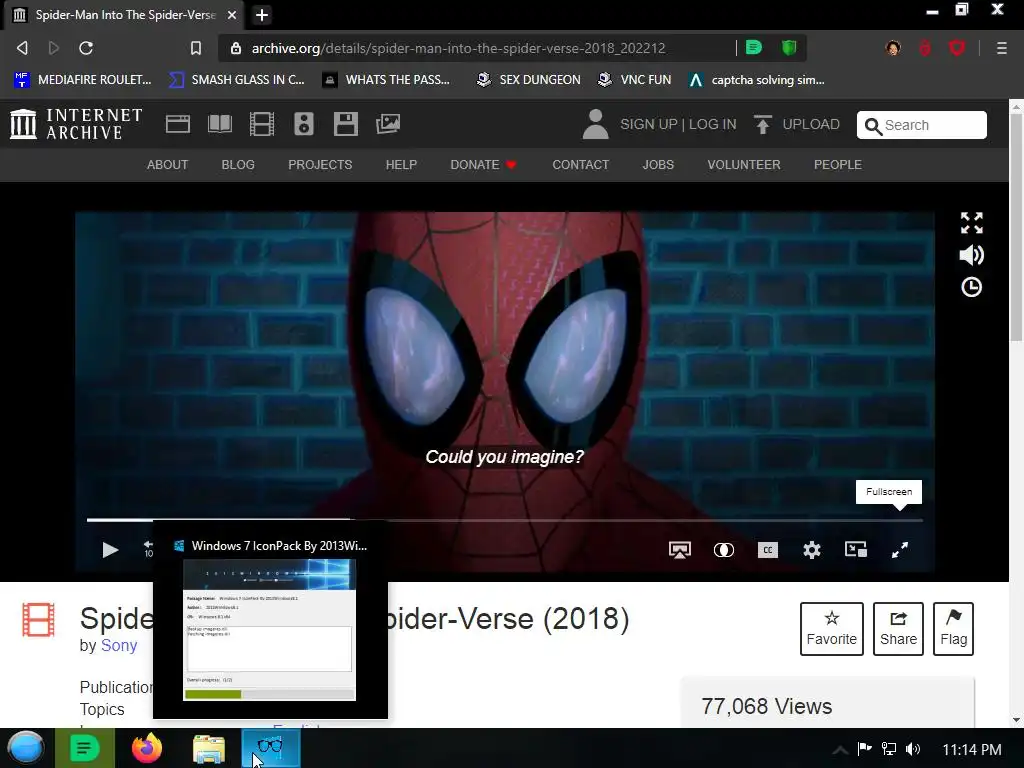
Task: Open File Explorer from the taskbar
Action: coord(209,748)
